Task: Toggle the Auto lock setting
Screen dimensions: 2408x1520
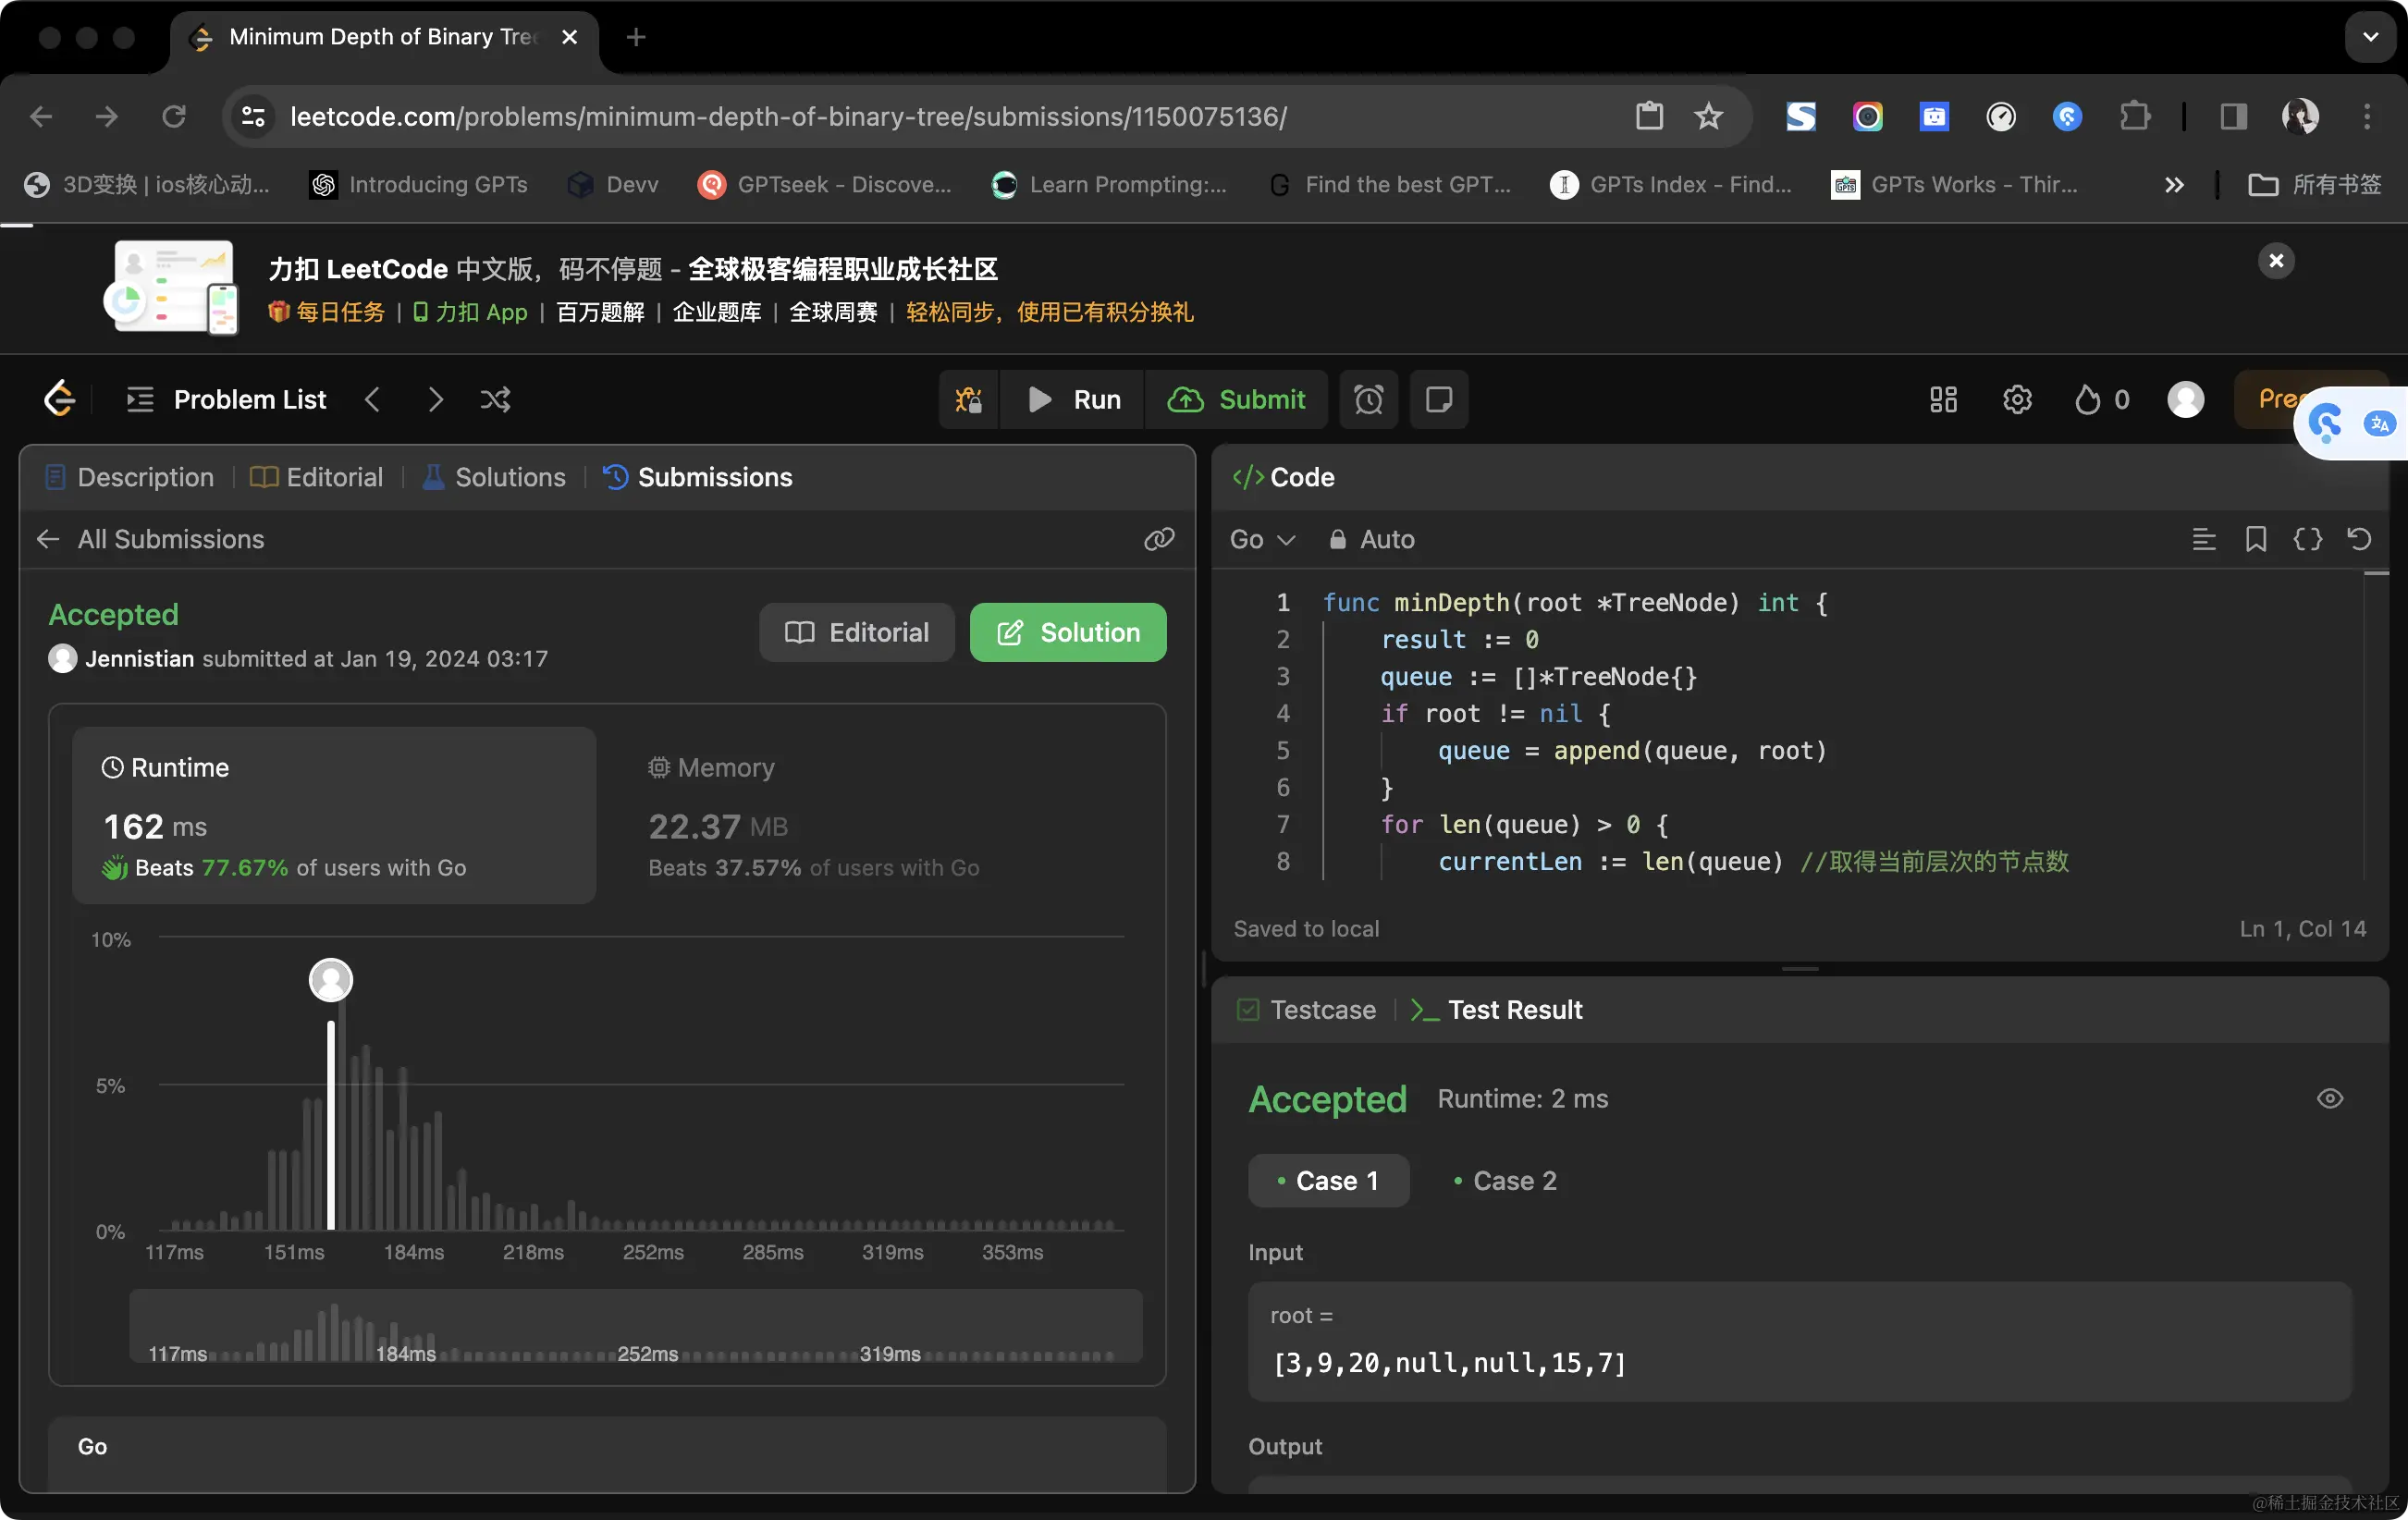Action: tap(1371, 540)
